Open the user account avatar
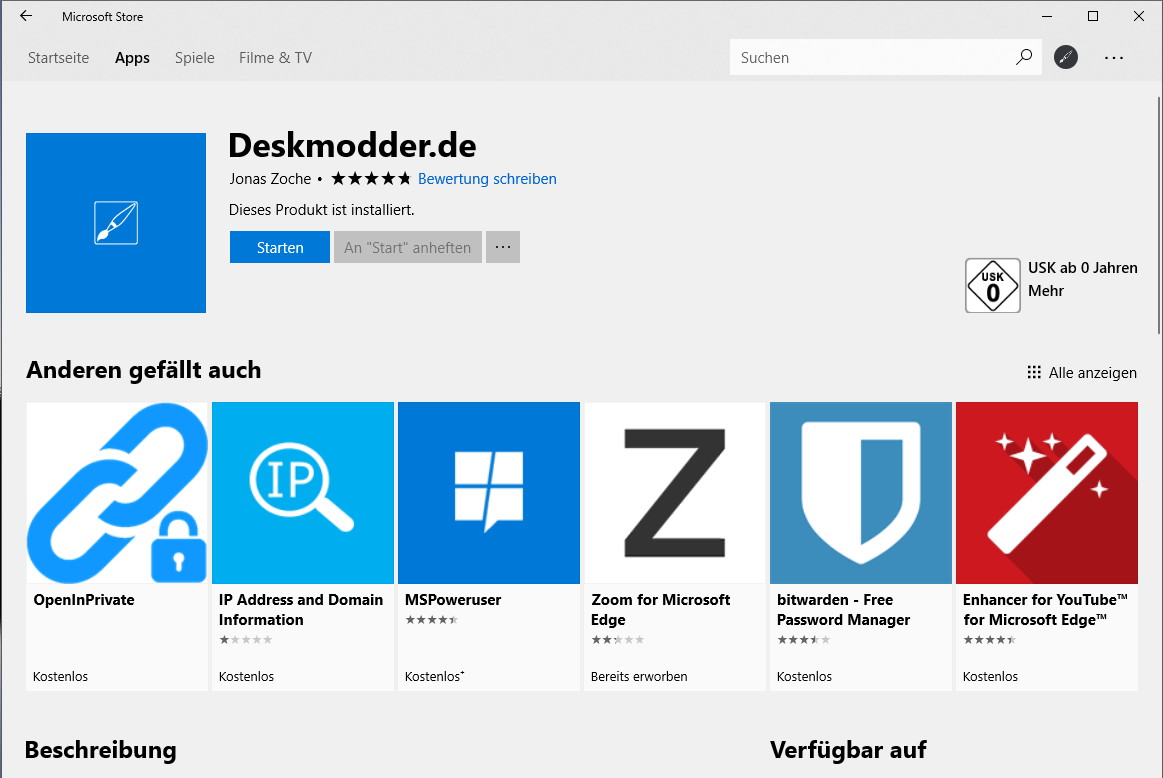This screenshot has height=778, width=1163. tap(1066, 57)
